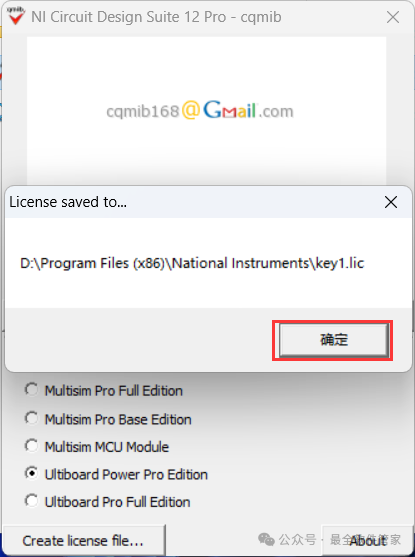Choose the Multisim Pro Base Edition option

(32, 418)
